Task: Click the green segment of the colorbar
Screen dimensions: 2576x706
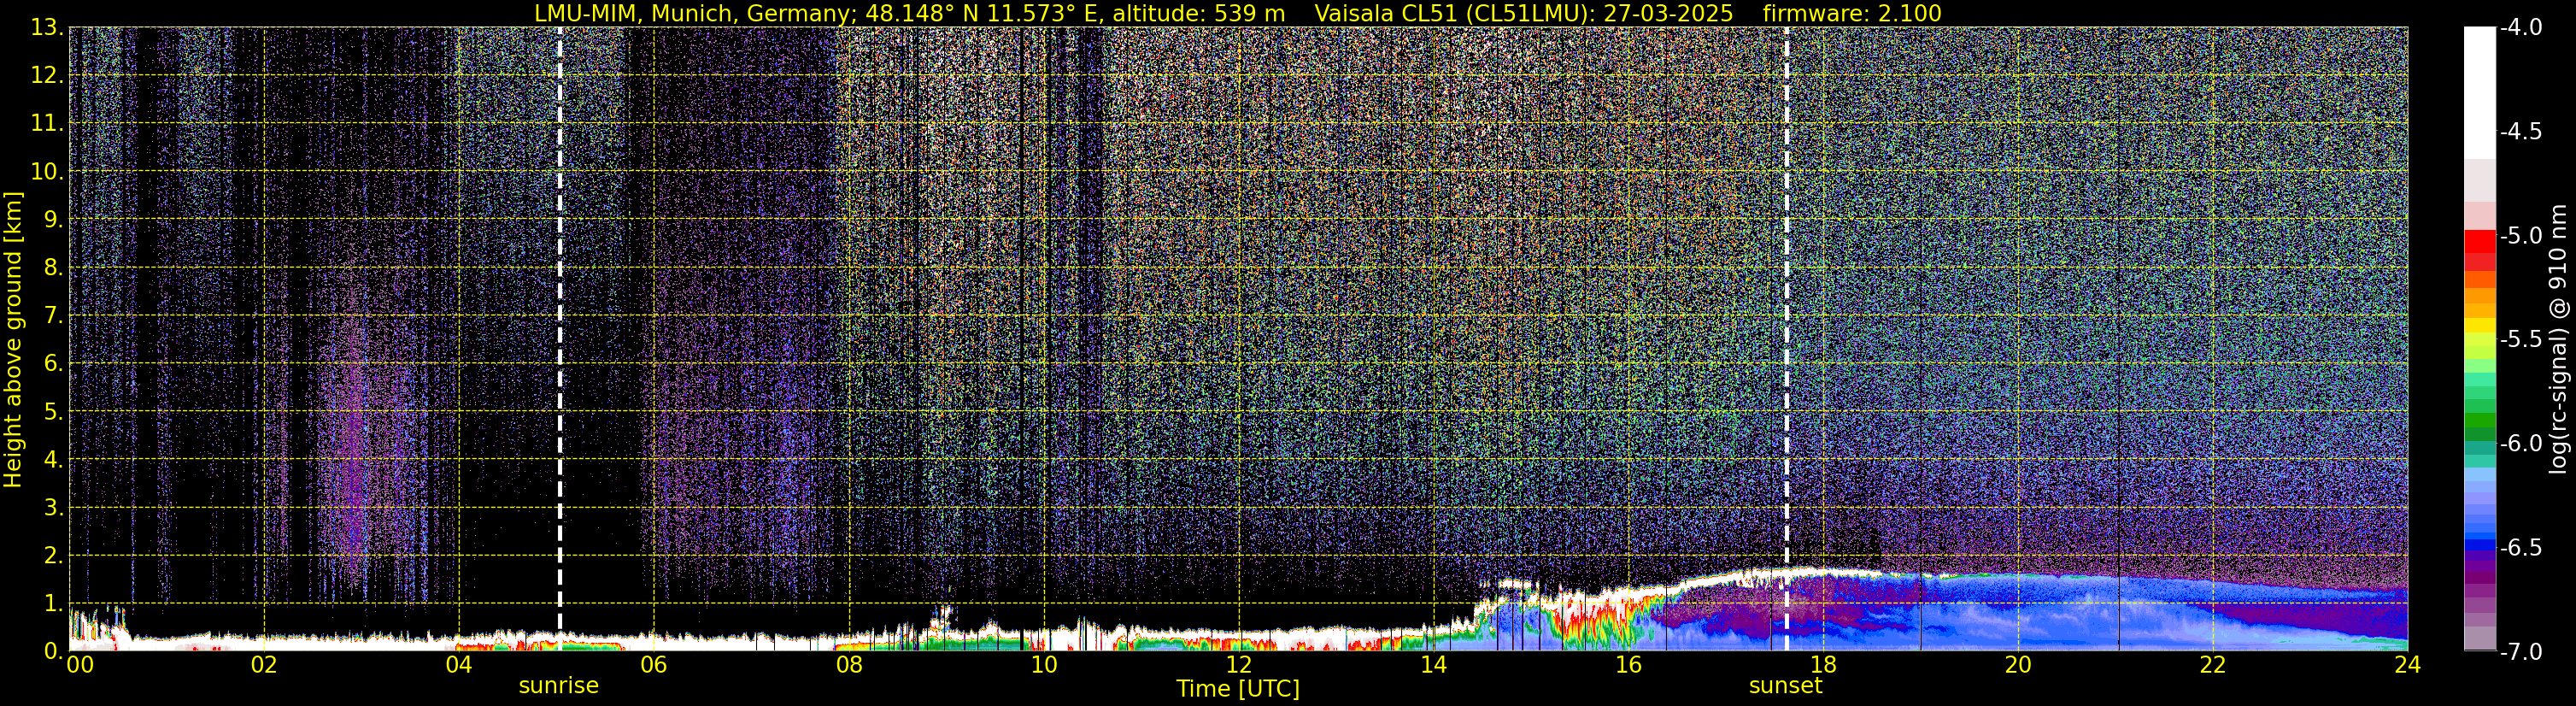Action: pyautogui.click(x=2480, y=420)
